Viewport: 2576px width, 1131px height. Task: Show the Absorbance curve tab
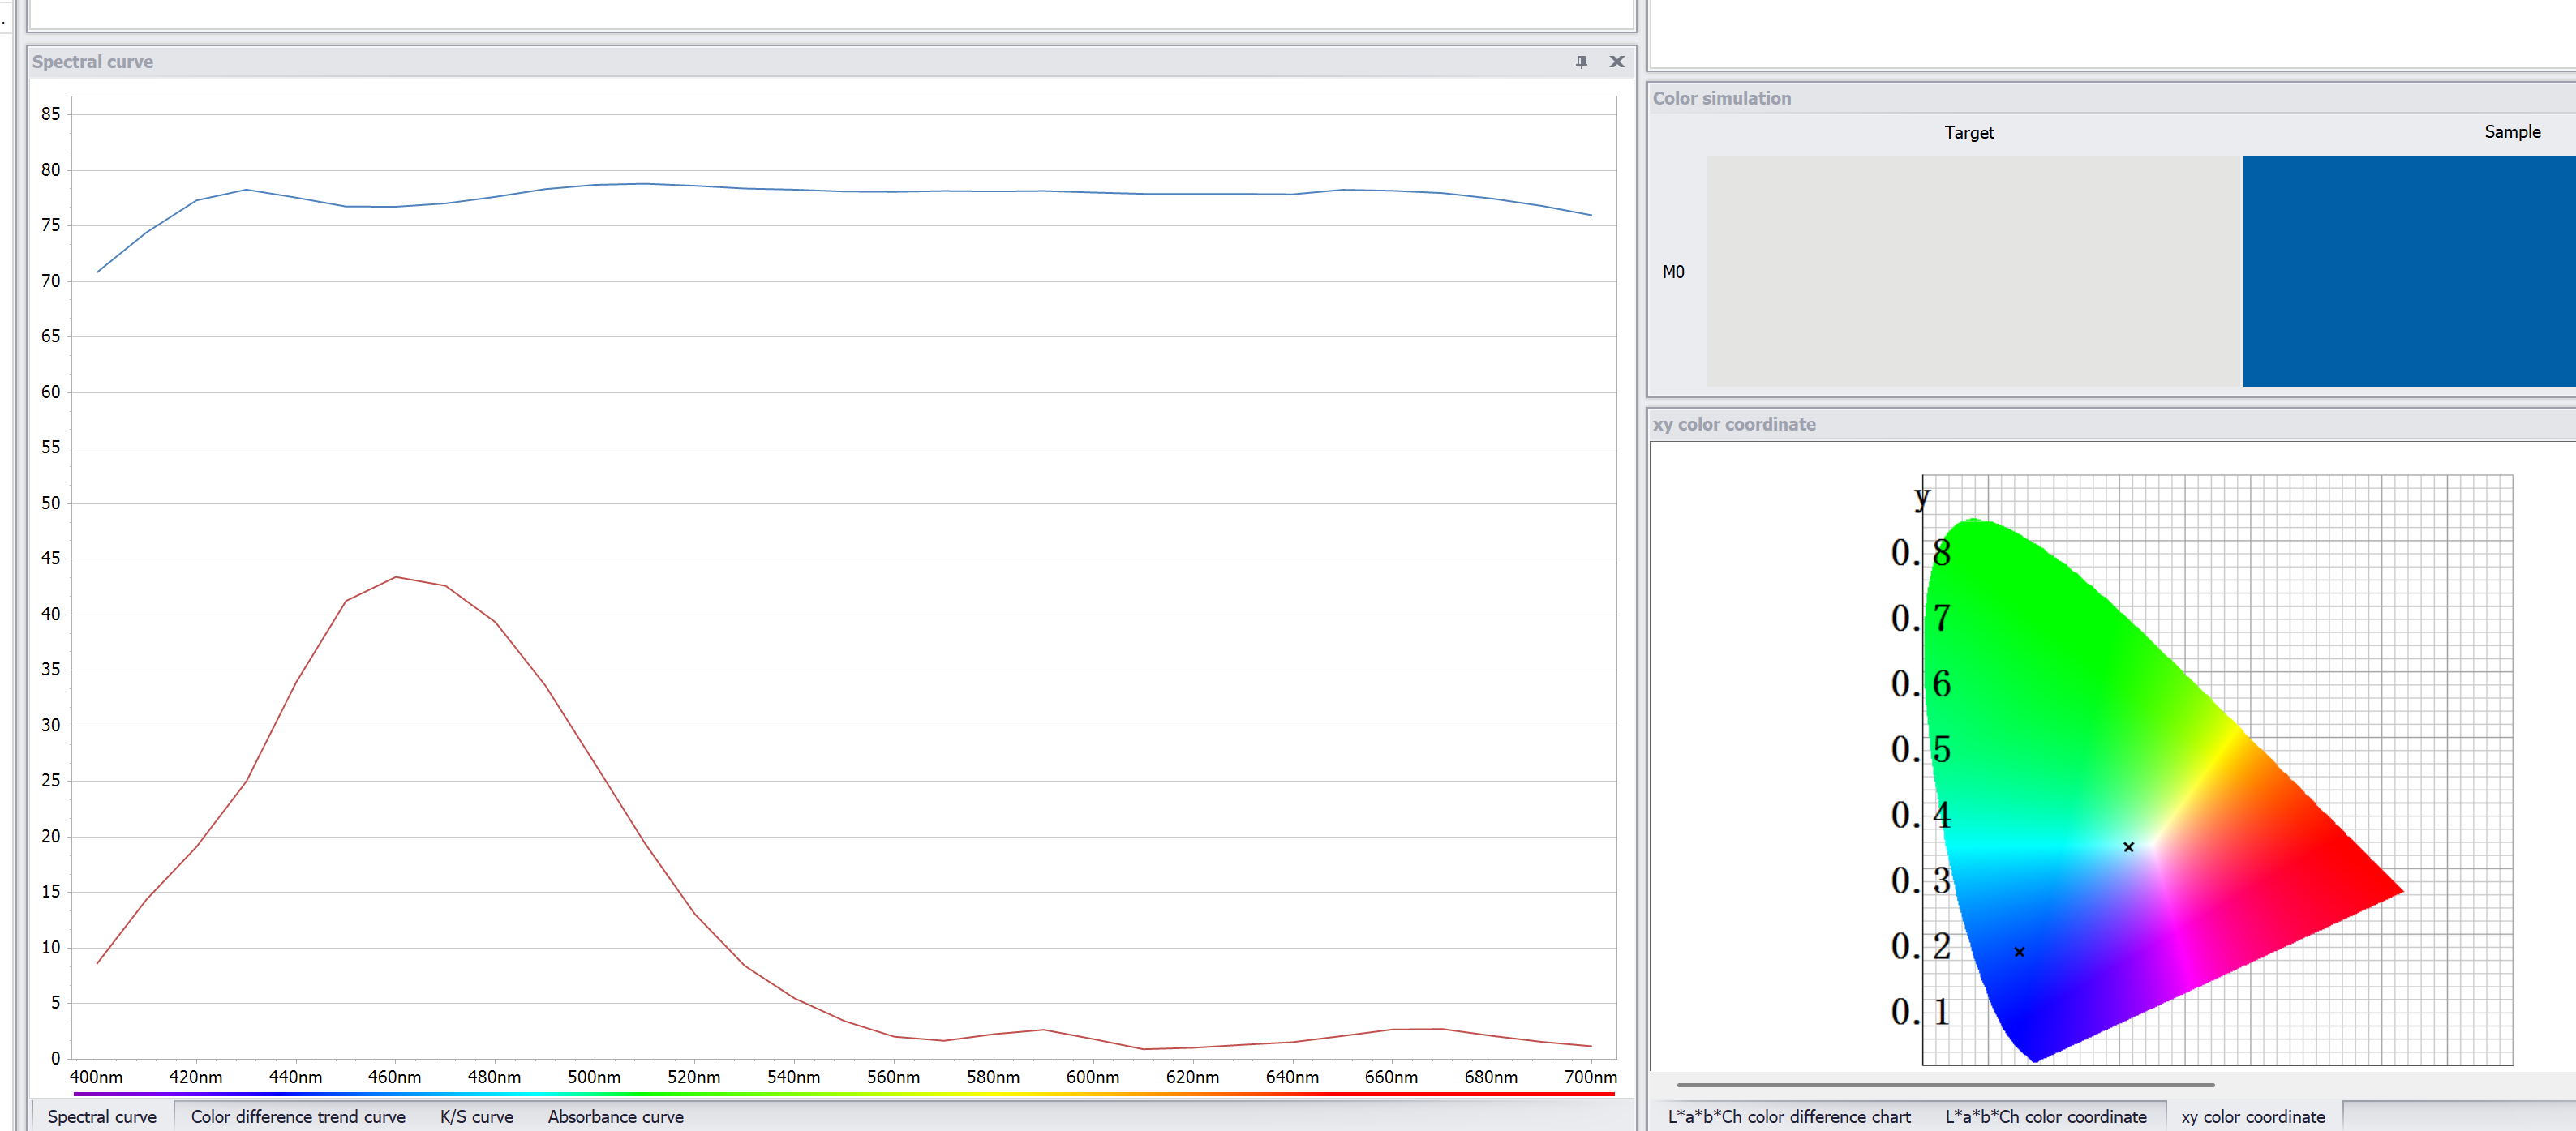point(615,1116)
